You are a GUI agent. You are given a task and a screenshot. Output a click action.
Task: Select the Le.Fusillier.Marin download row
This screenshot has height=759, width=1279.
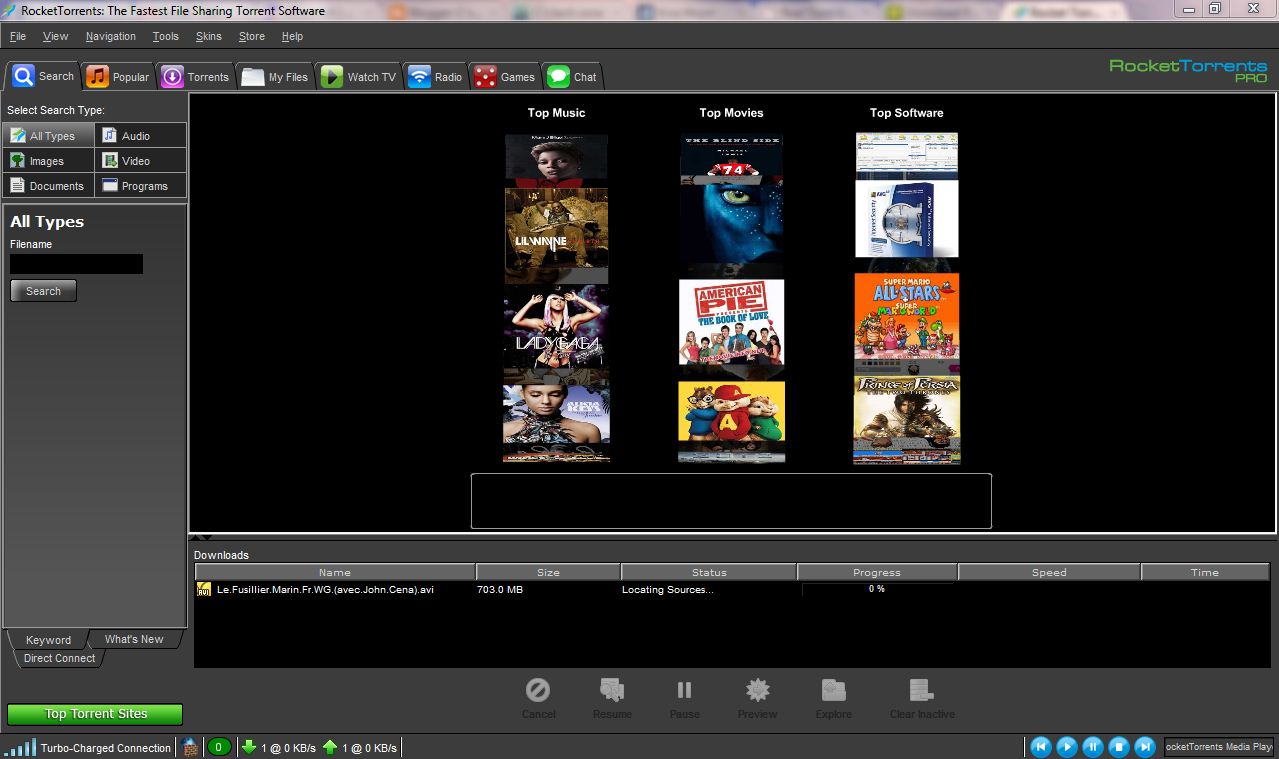click(x=732, y=590)
